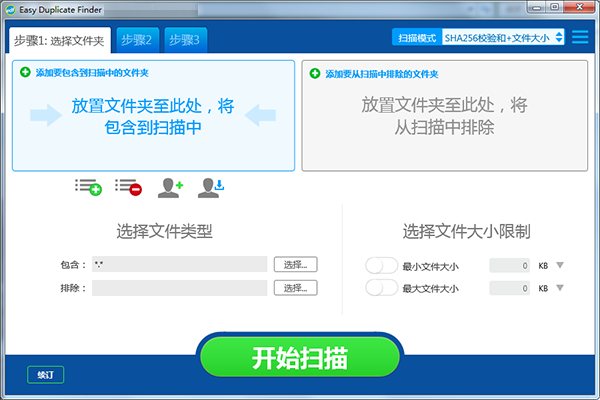This screenshot has width=600, height=400.
Task: Click 选择 button next to 排除 field
Action: pos(295,288)
